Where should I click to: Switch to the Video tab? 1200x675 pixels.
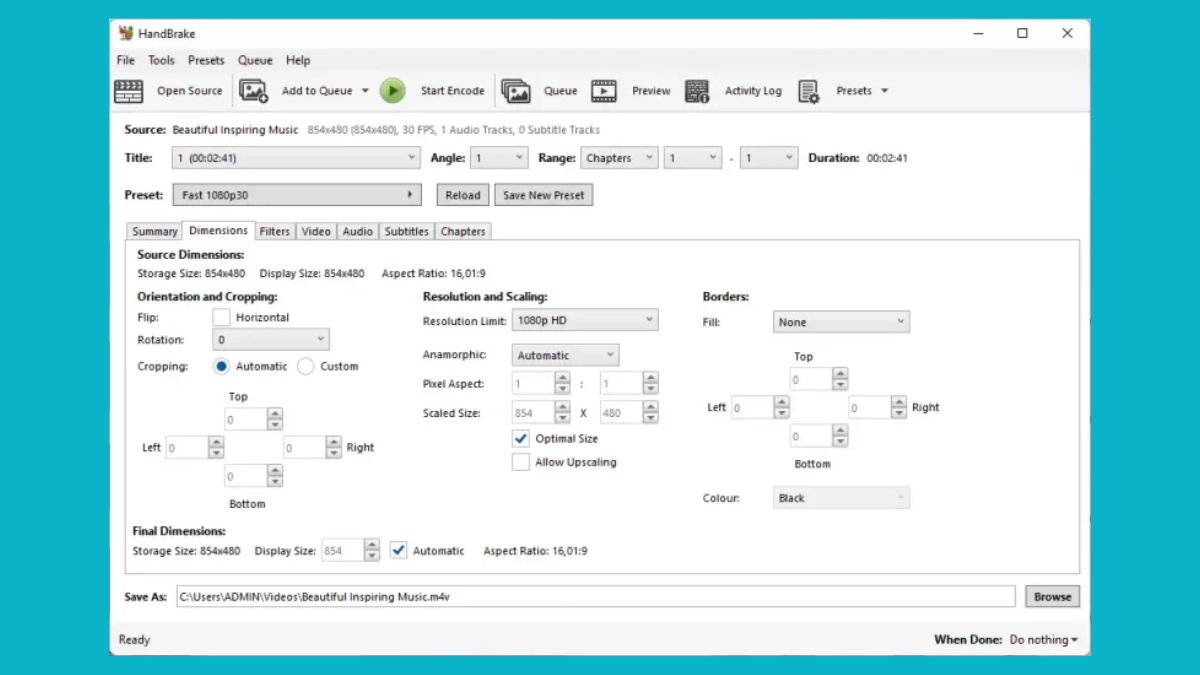pyautogui.click(x=316, y=231)
